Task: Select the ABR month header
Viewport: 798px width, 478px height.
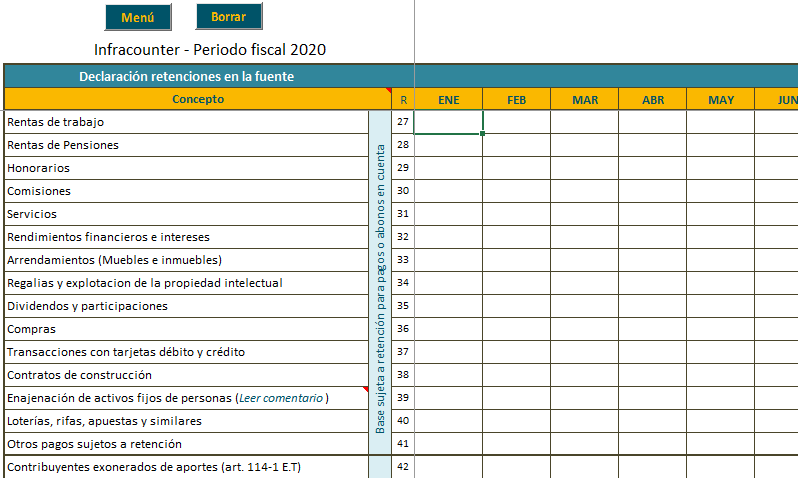Action: click(x=652, y=99)
